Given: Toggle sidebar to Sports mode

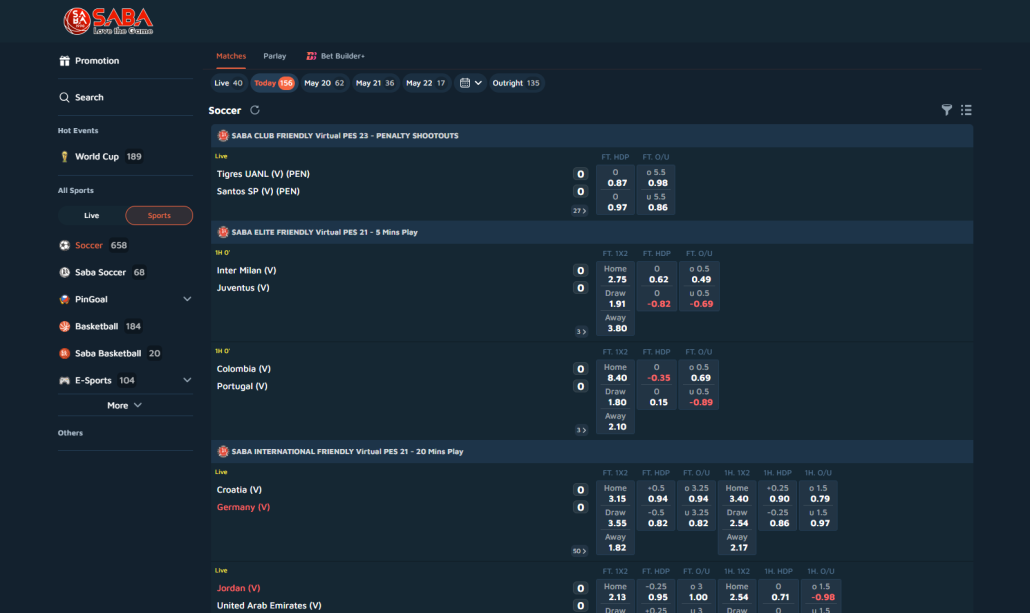Looking at the screenshot, I should (159, 216).
